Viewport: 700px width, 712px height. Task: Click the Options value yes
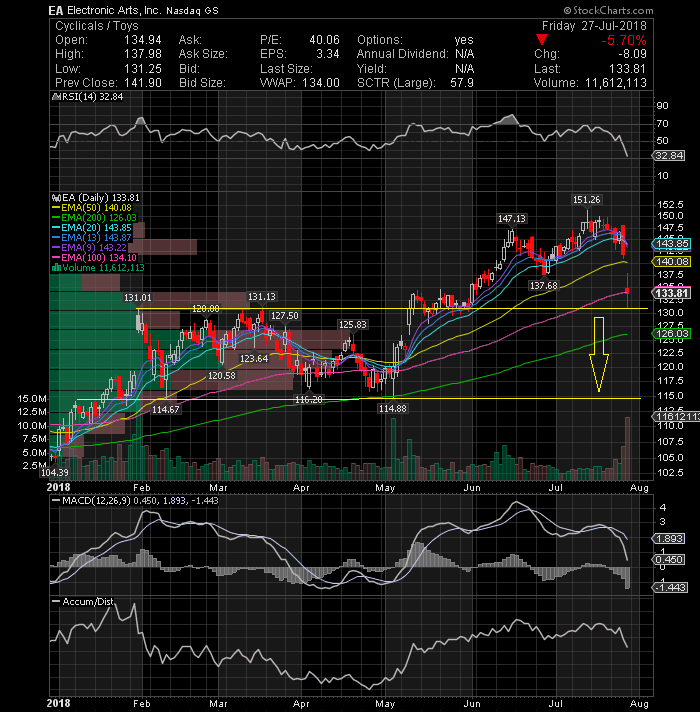click(463, 40)
